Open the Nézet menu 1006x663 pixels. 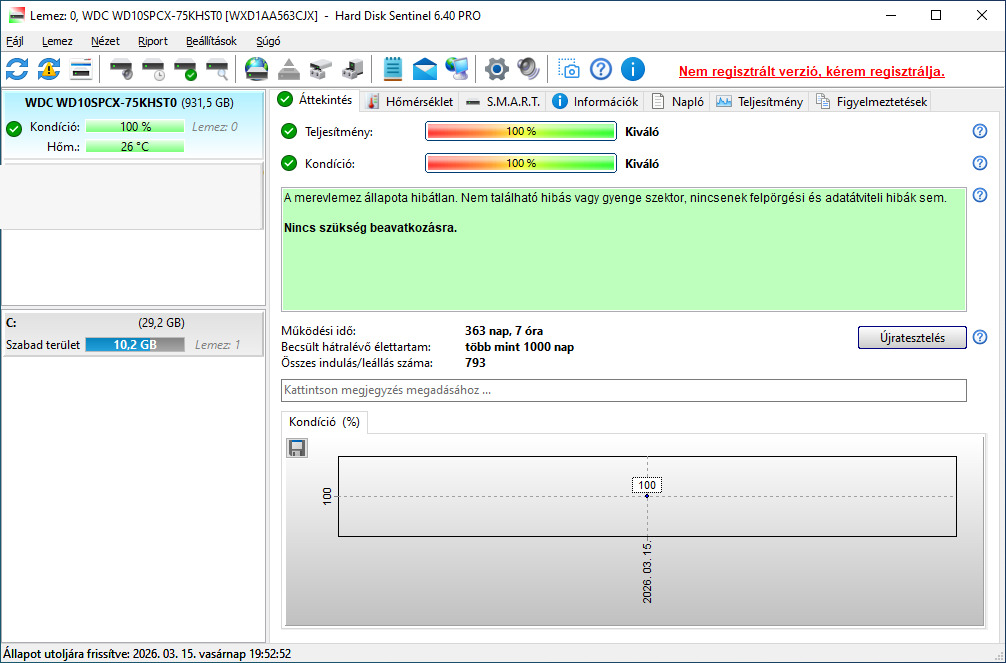pyautogui.click(x=105, y=41)
